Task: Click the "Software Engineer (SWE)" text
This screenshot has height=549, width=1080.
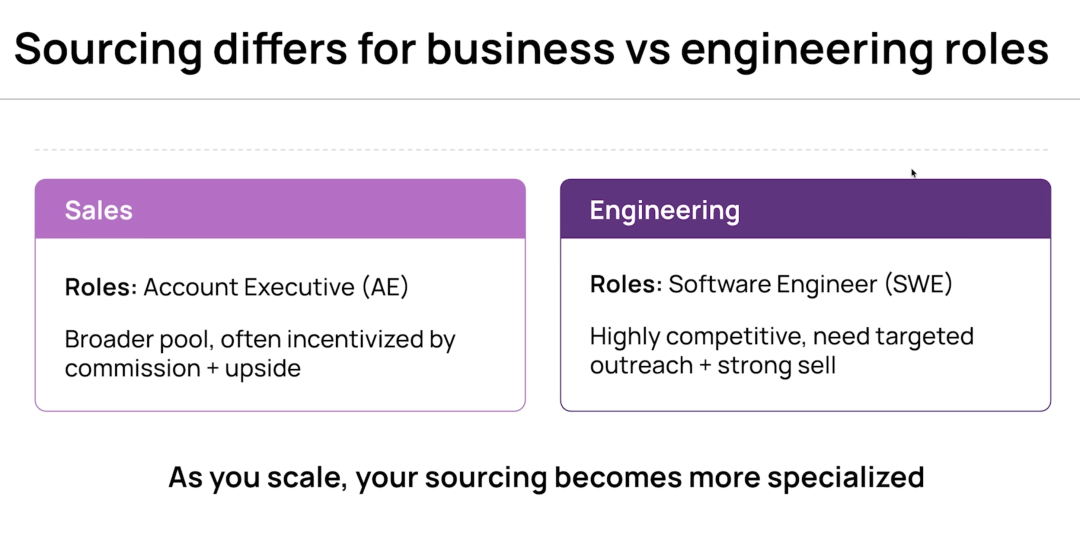Action: click(x=811, y=284)
